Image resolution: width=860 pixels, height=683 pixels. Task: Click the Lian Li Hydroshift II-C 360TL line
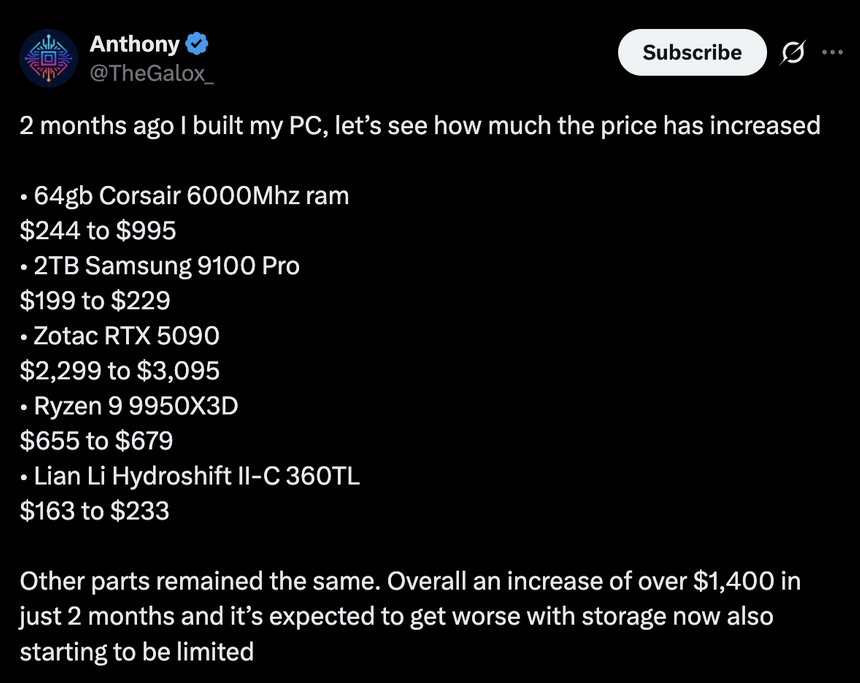click(190, 476)
